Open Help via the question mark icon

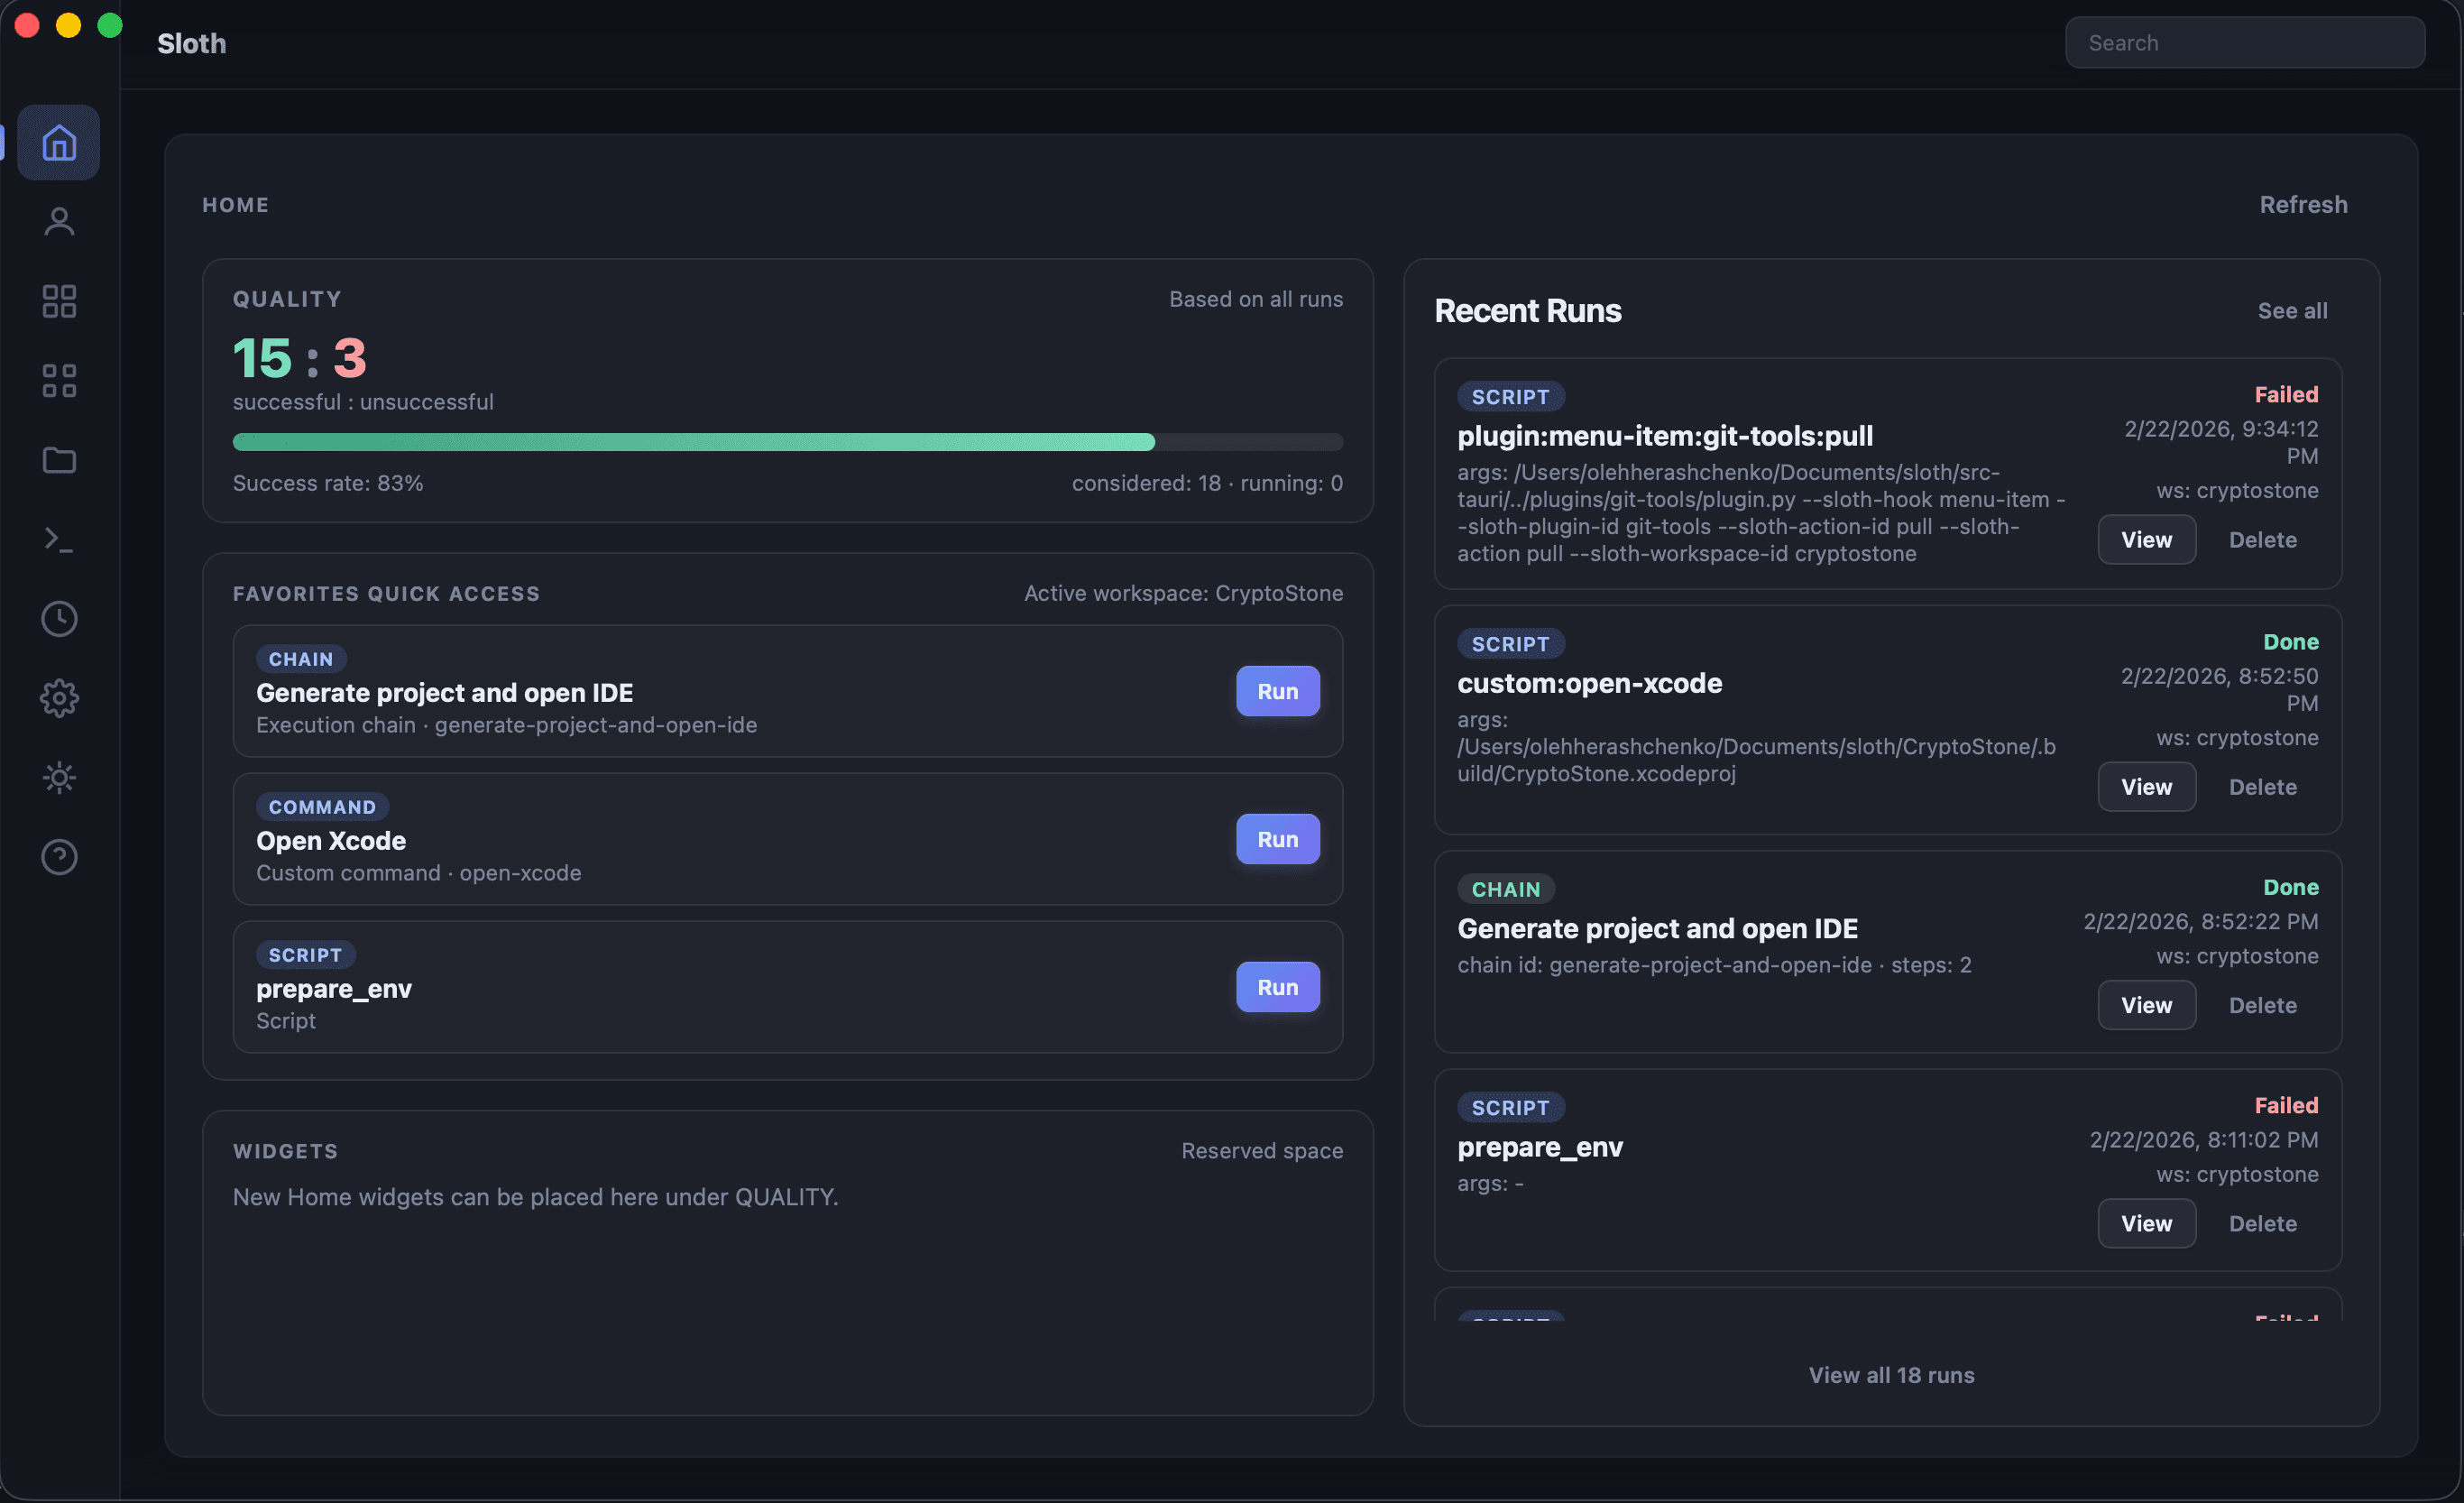59,856
